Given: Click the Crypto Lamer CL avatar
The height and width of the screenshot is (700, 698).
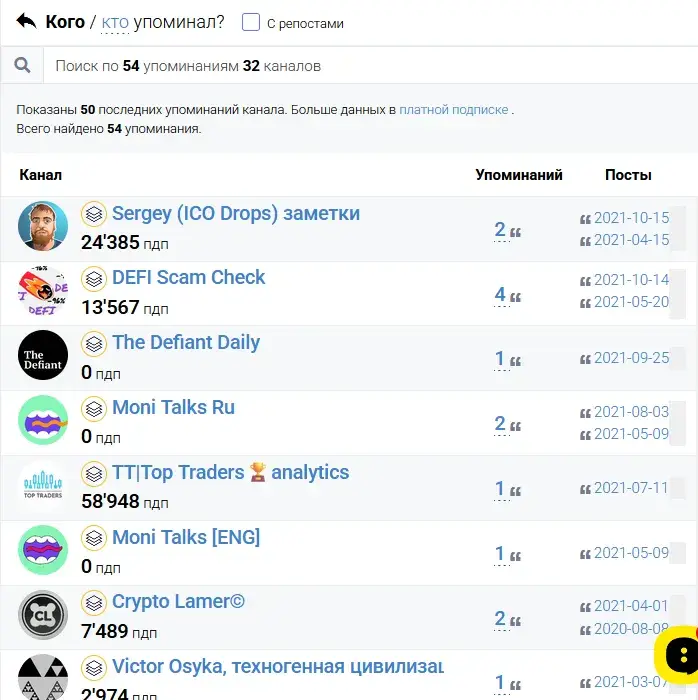Looking at the screenshot, I should (43, 615).
